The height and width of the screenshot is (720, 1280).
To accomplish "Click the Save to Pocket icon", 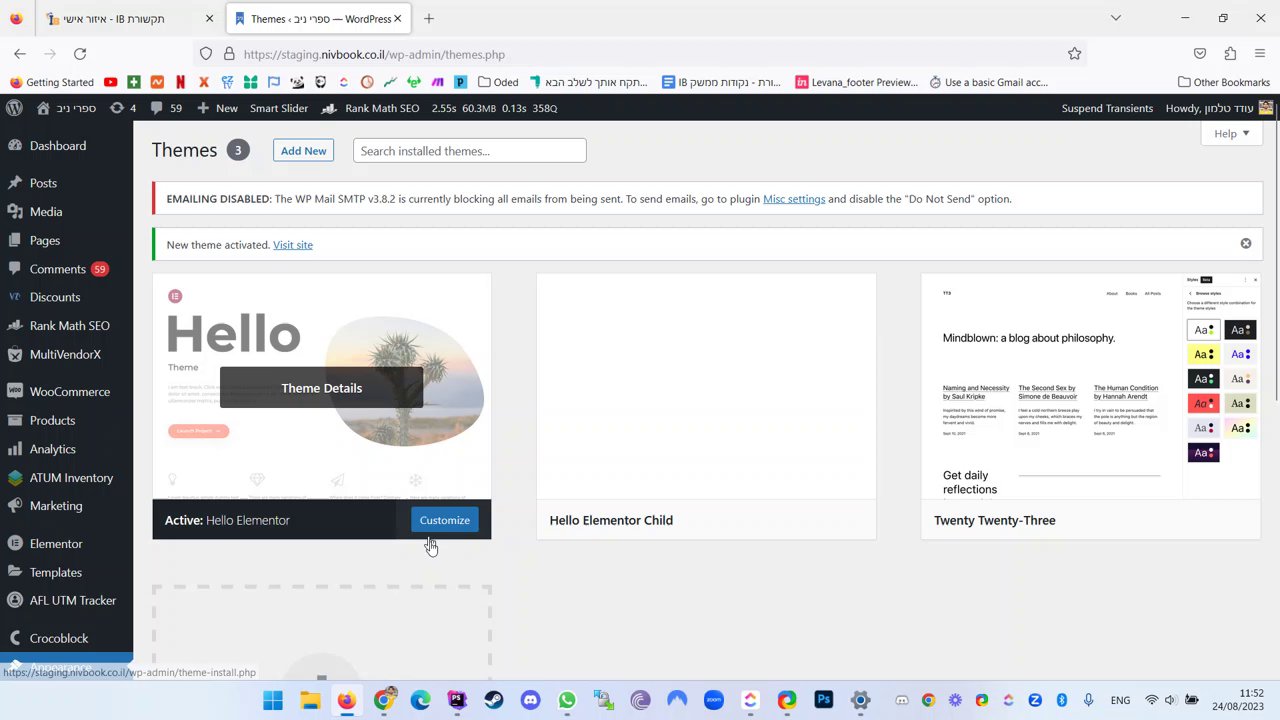I will (x=1200, y=54).
